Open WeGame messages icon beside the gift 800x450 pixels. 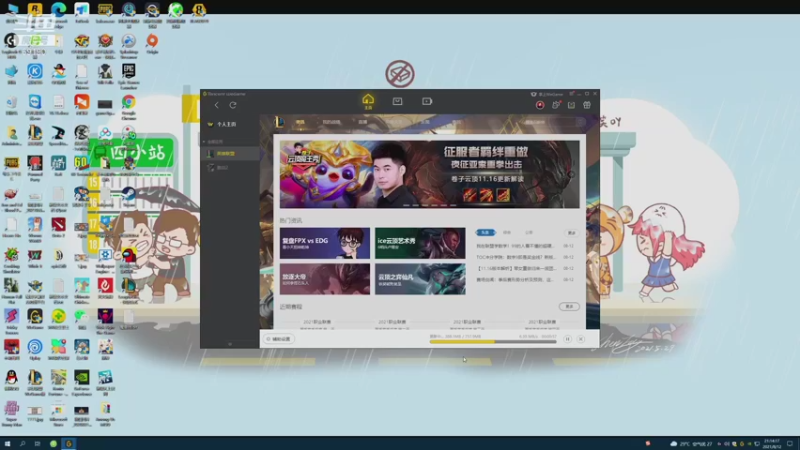click(x=571, y=105)
